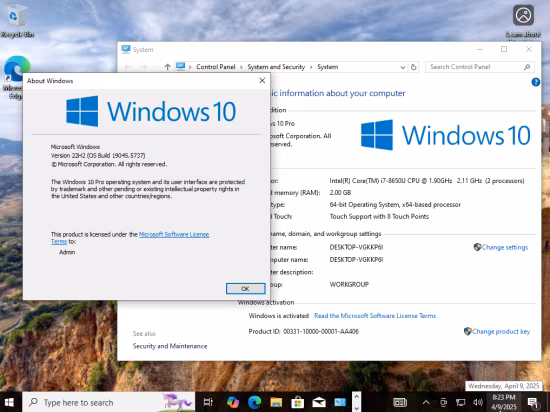This screenshot has height=412, width=550.
Task: Click the search magnifier in Control Panel
Action: pos(527,67)
